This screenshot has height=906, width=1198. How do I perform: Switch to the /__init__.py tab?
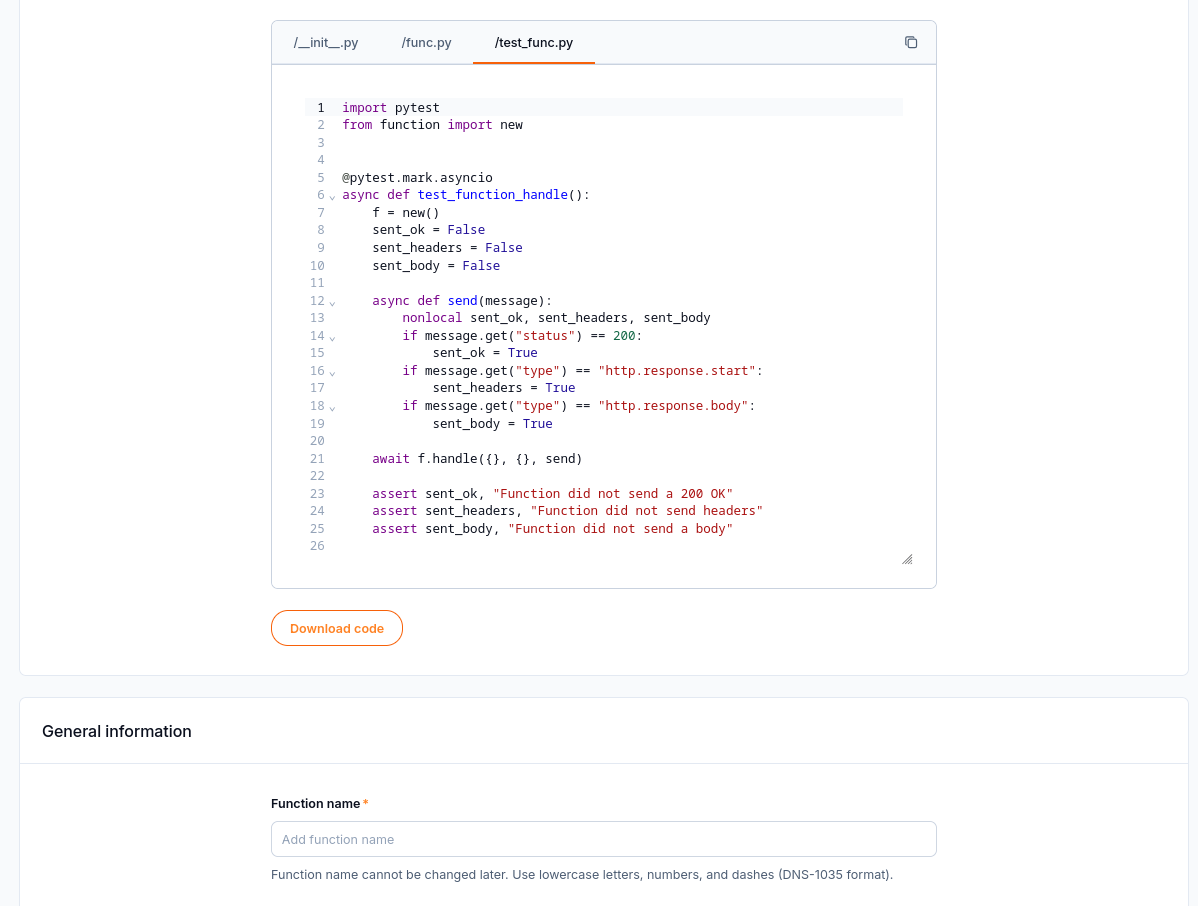click(x=325, y=43)
